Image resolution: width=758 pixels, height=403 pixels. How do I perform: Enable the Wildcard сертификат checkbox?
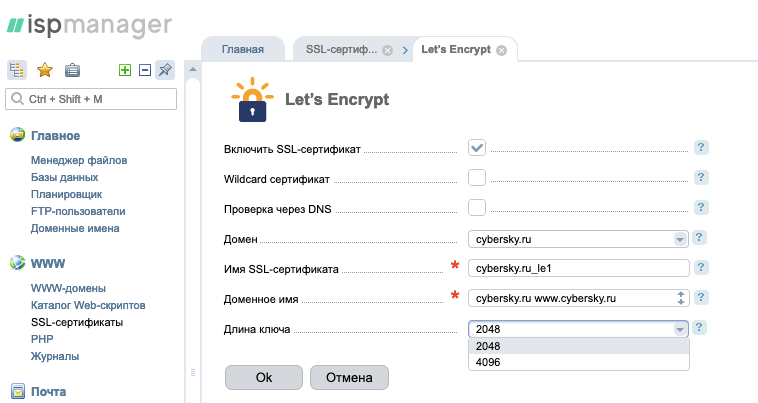pos(477,178)
